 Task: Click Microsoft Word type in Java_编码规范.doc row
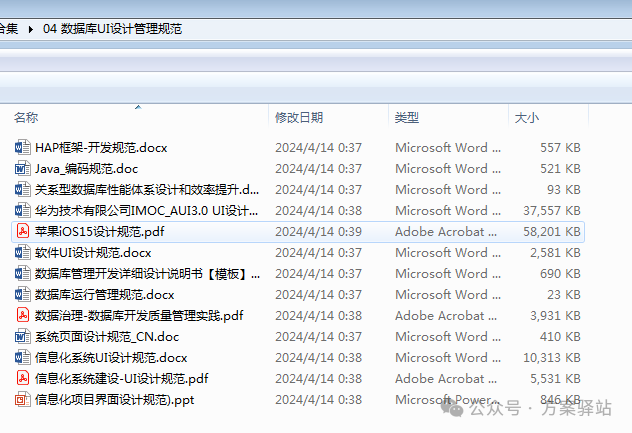click(448, 169)
